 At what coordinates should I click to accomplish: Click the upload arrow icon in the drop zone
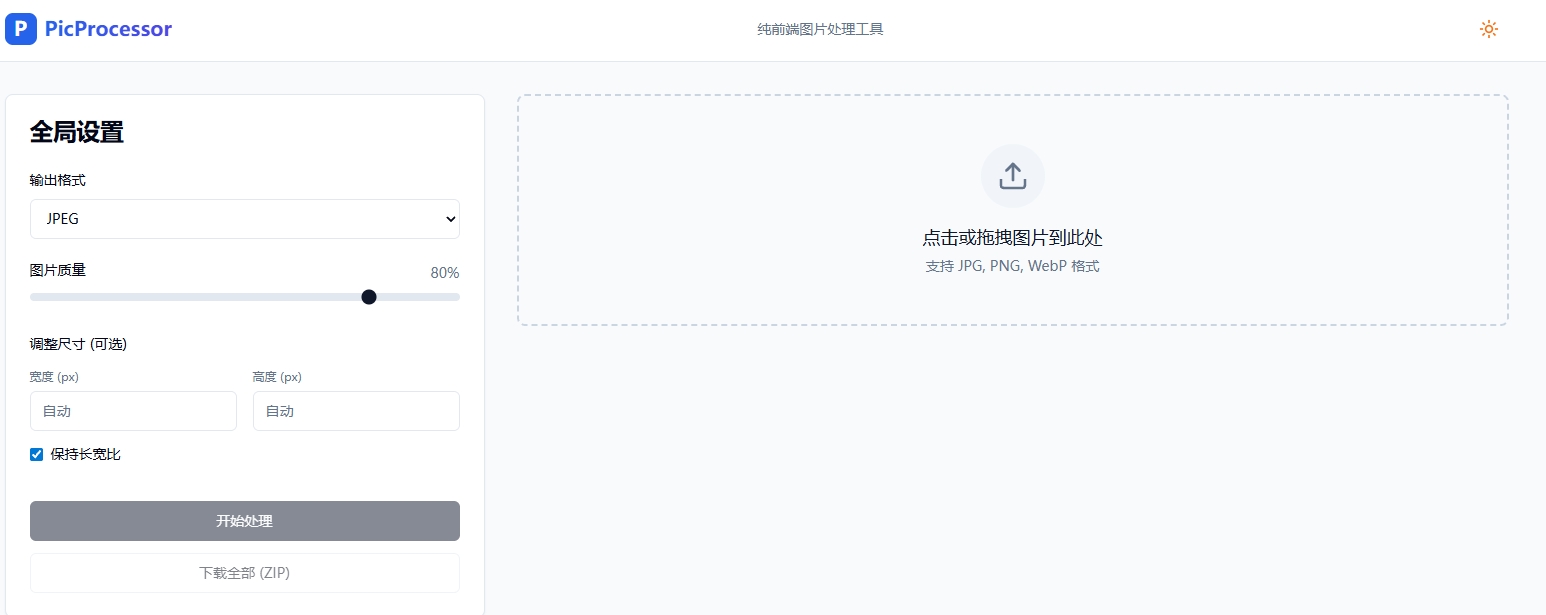click(1012, 175)
